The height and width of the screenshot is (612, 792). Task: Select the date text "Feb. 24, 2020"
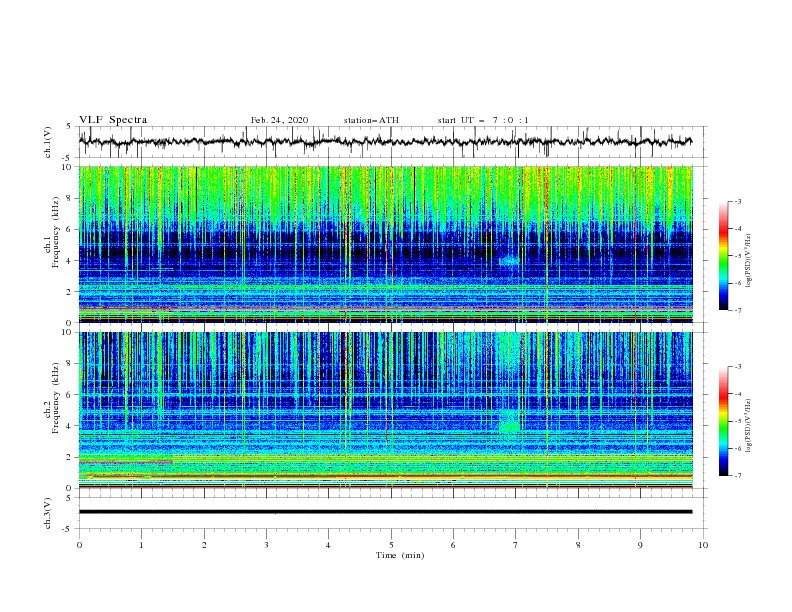click(x=279, y=120)
